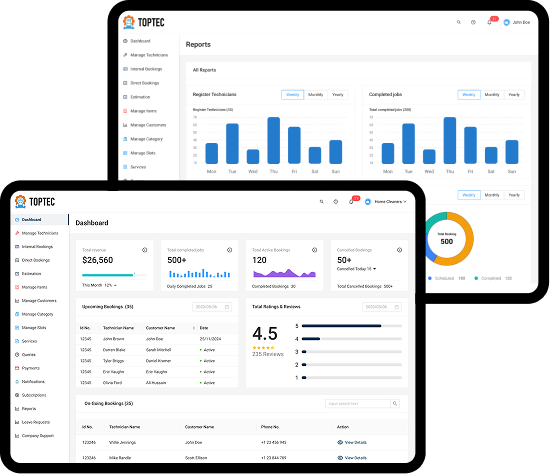550x474 pixels.
Task: Click info icon on Total revenue card
Action: [145, 250]
